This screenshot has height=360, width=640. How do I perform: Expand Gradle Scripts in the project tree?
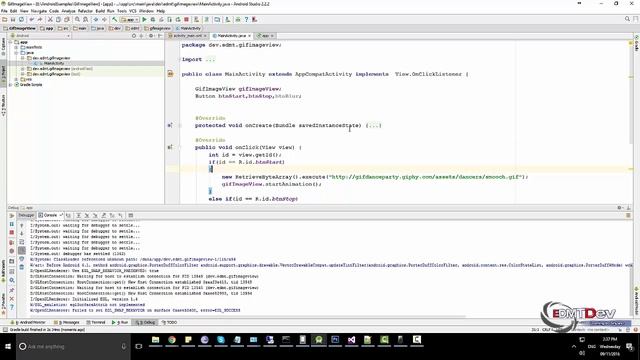[x=11, y=84]
